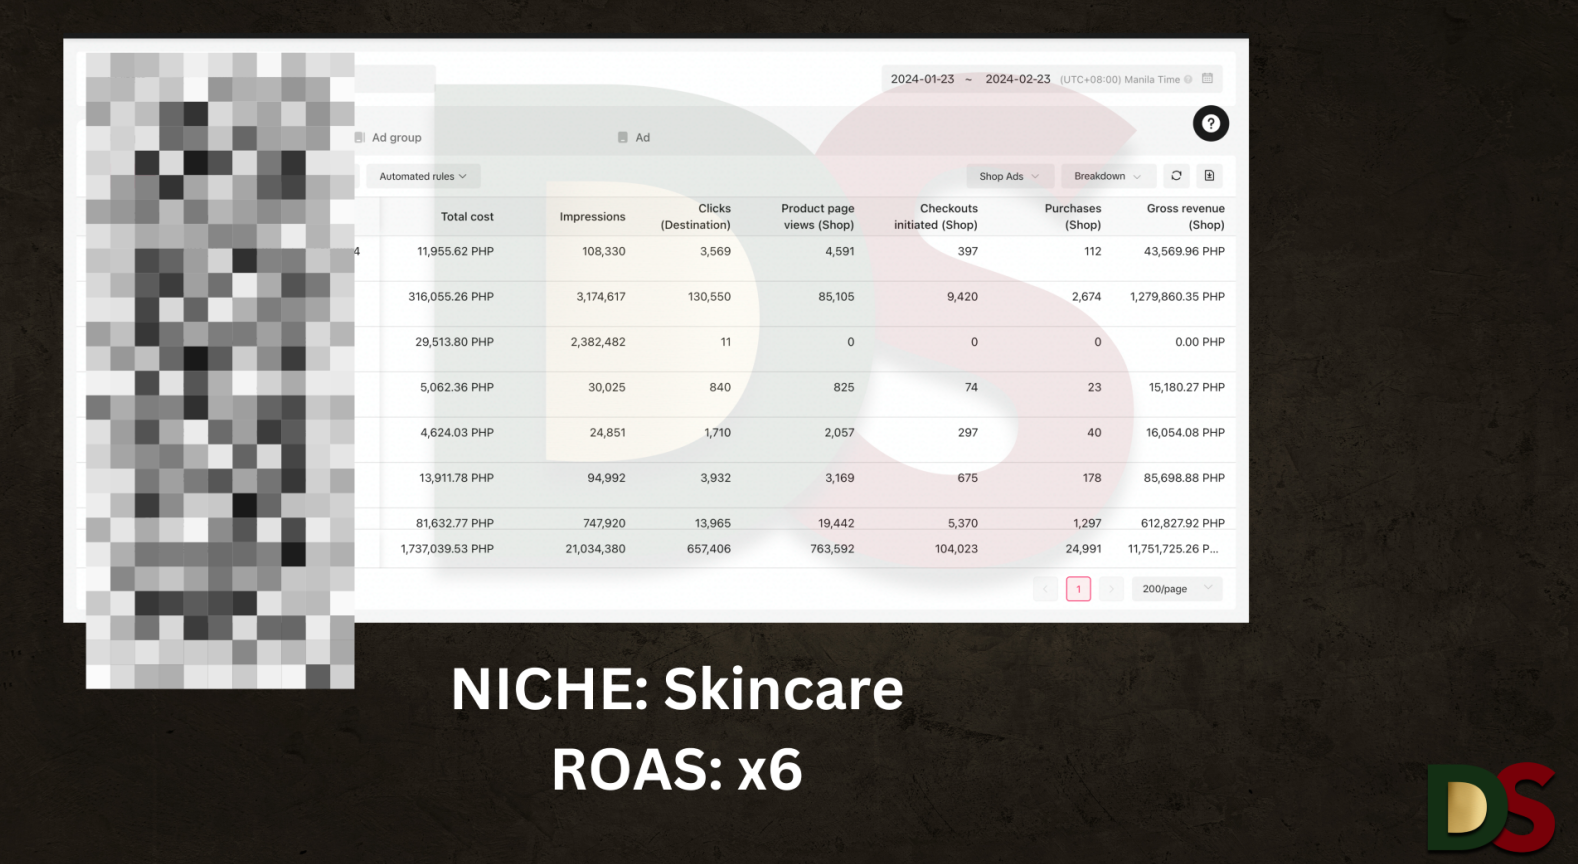This screenshot has width=1578, height=864.
Task: Click the product page views value 19,442
Action: coord(836,522)
